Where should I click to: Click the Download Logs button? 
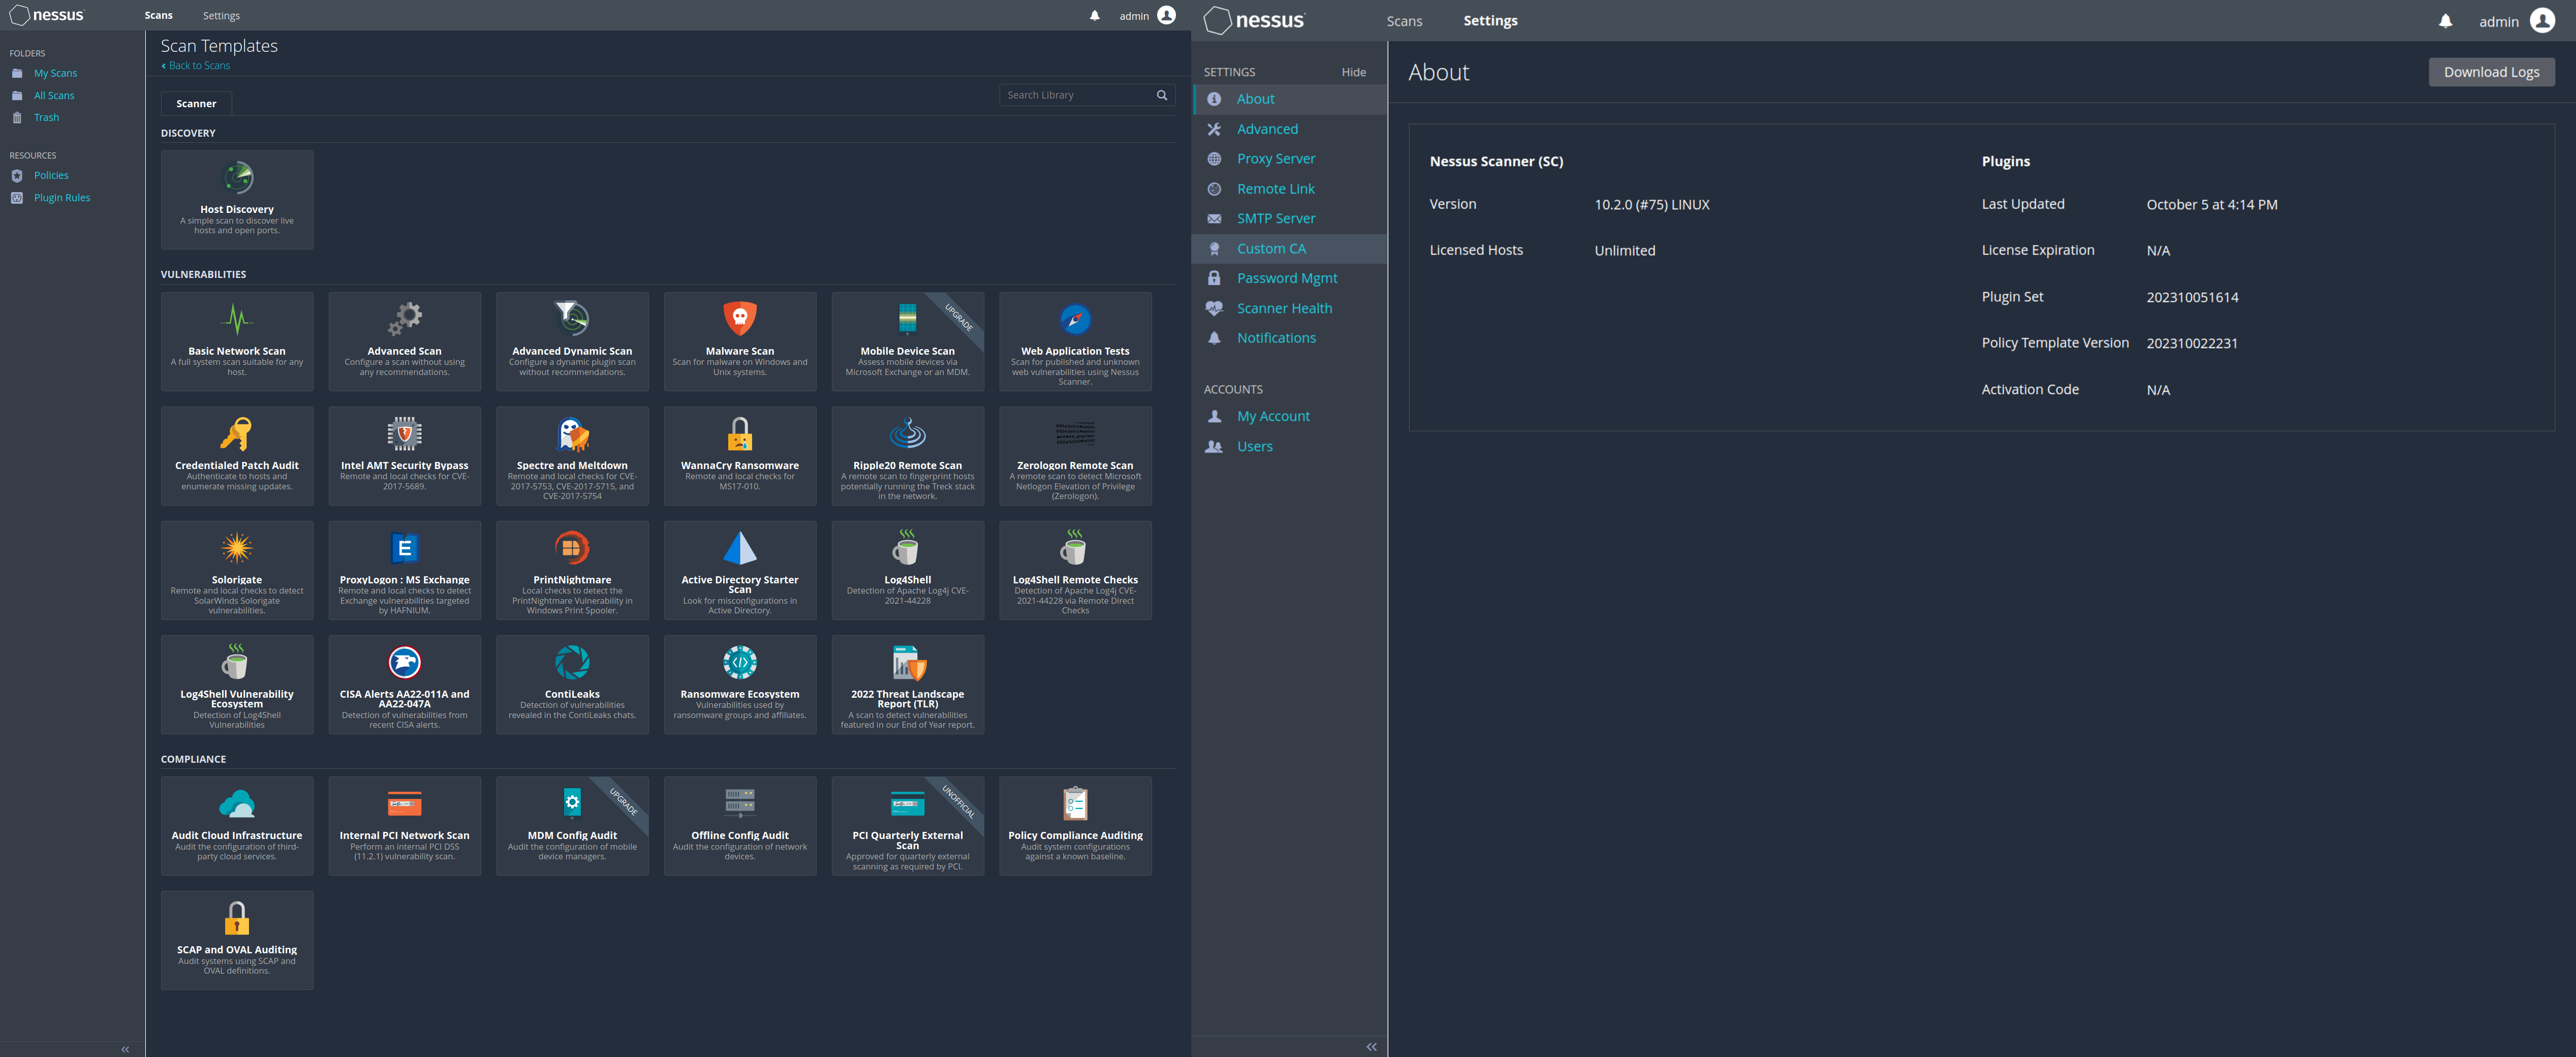tap(2491, 72)
